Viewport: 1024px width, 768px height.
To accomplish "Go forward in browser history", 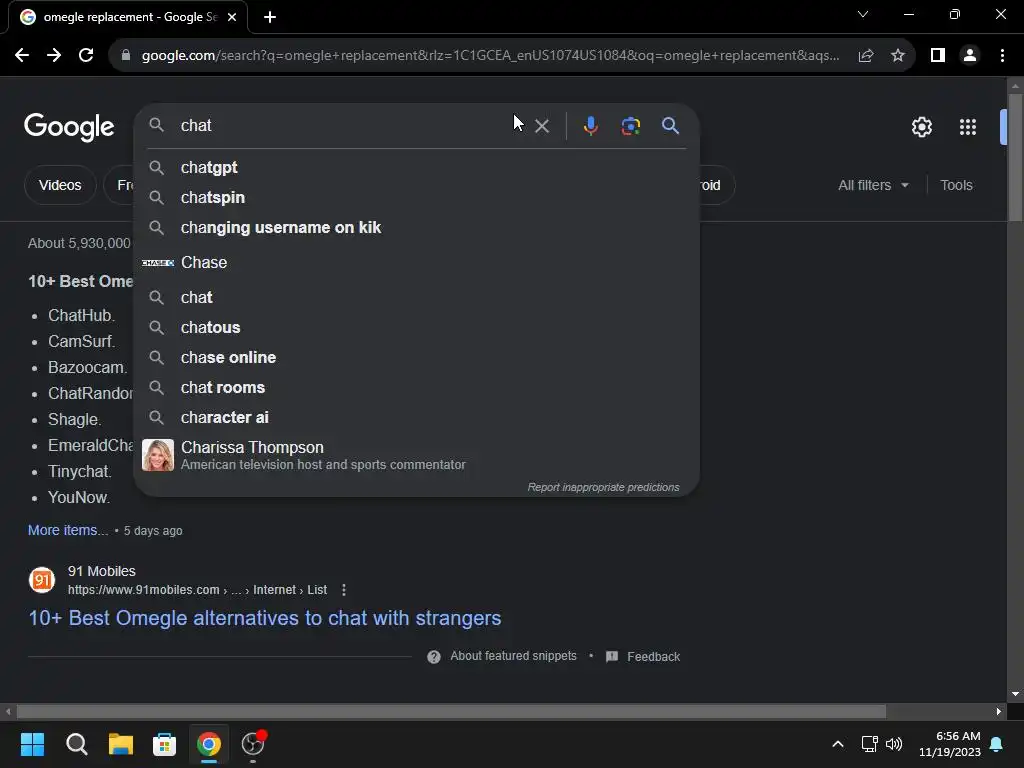I will pyautogui.click(x=54, y=56).
